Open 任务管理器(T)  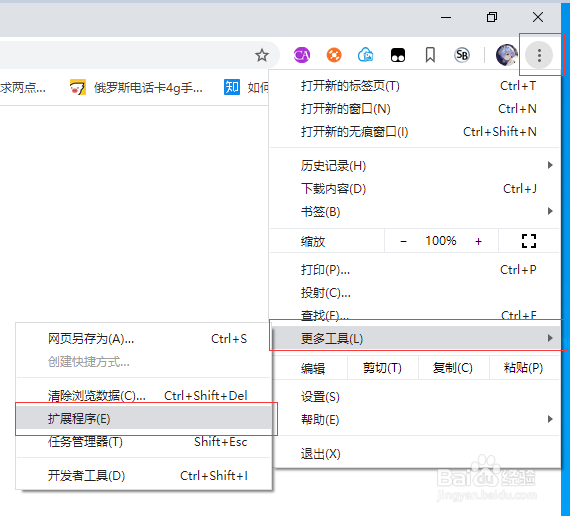click(x=144, y=442)
